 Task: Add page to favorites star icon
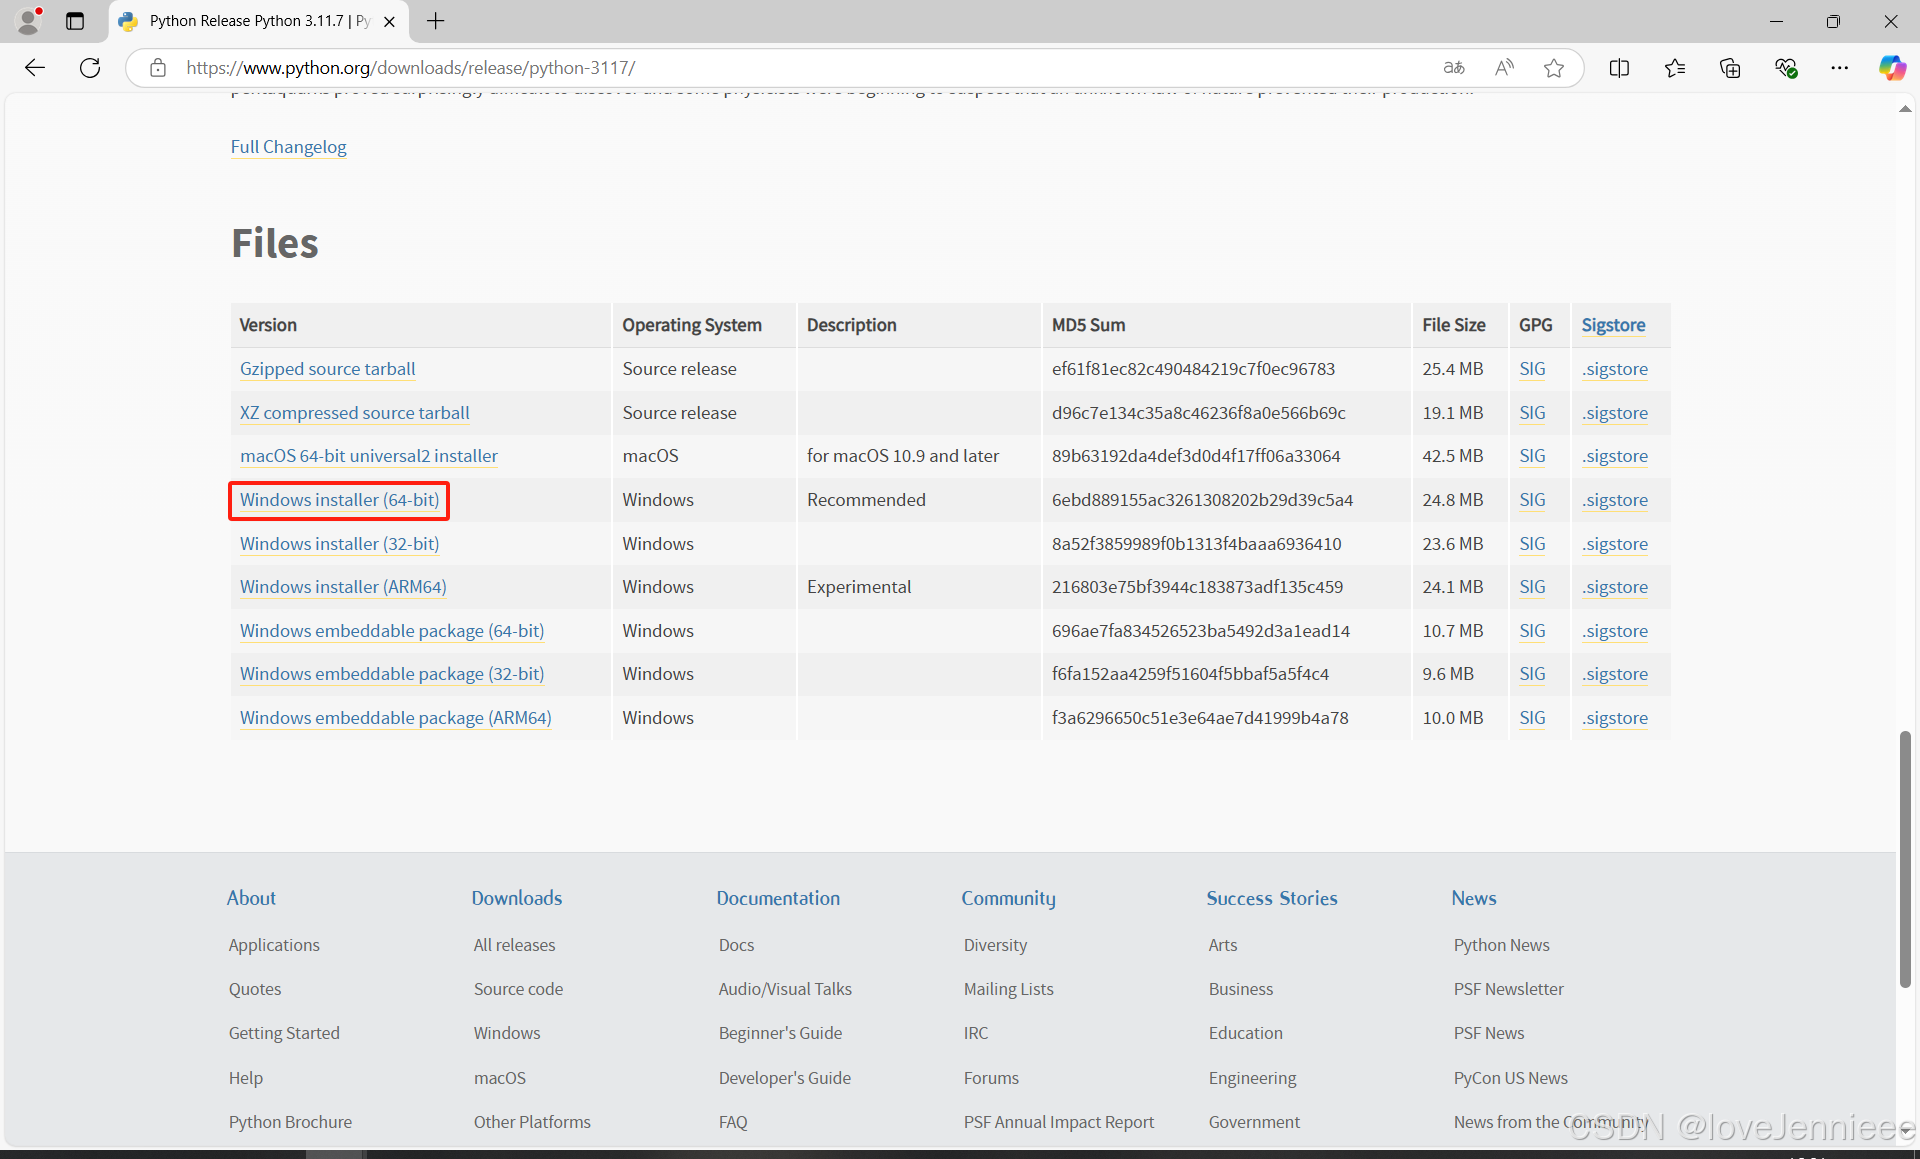[x=1553, y=68]
